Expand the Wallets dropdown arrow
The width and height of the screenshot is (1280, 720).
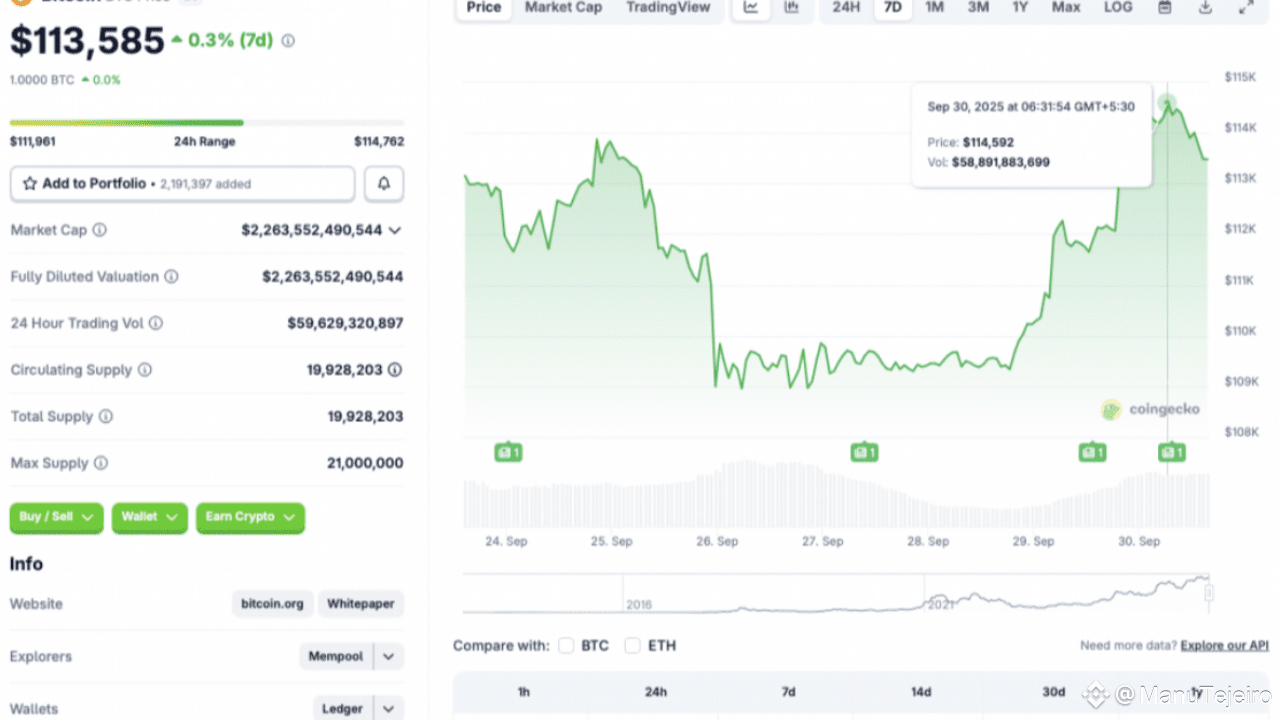tap(389, 708)
